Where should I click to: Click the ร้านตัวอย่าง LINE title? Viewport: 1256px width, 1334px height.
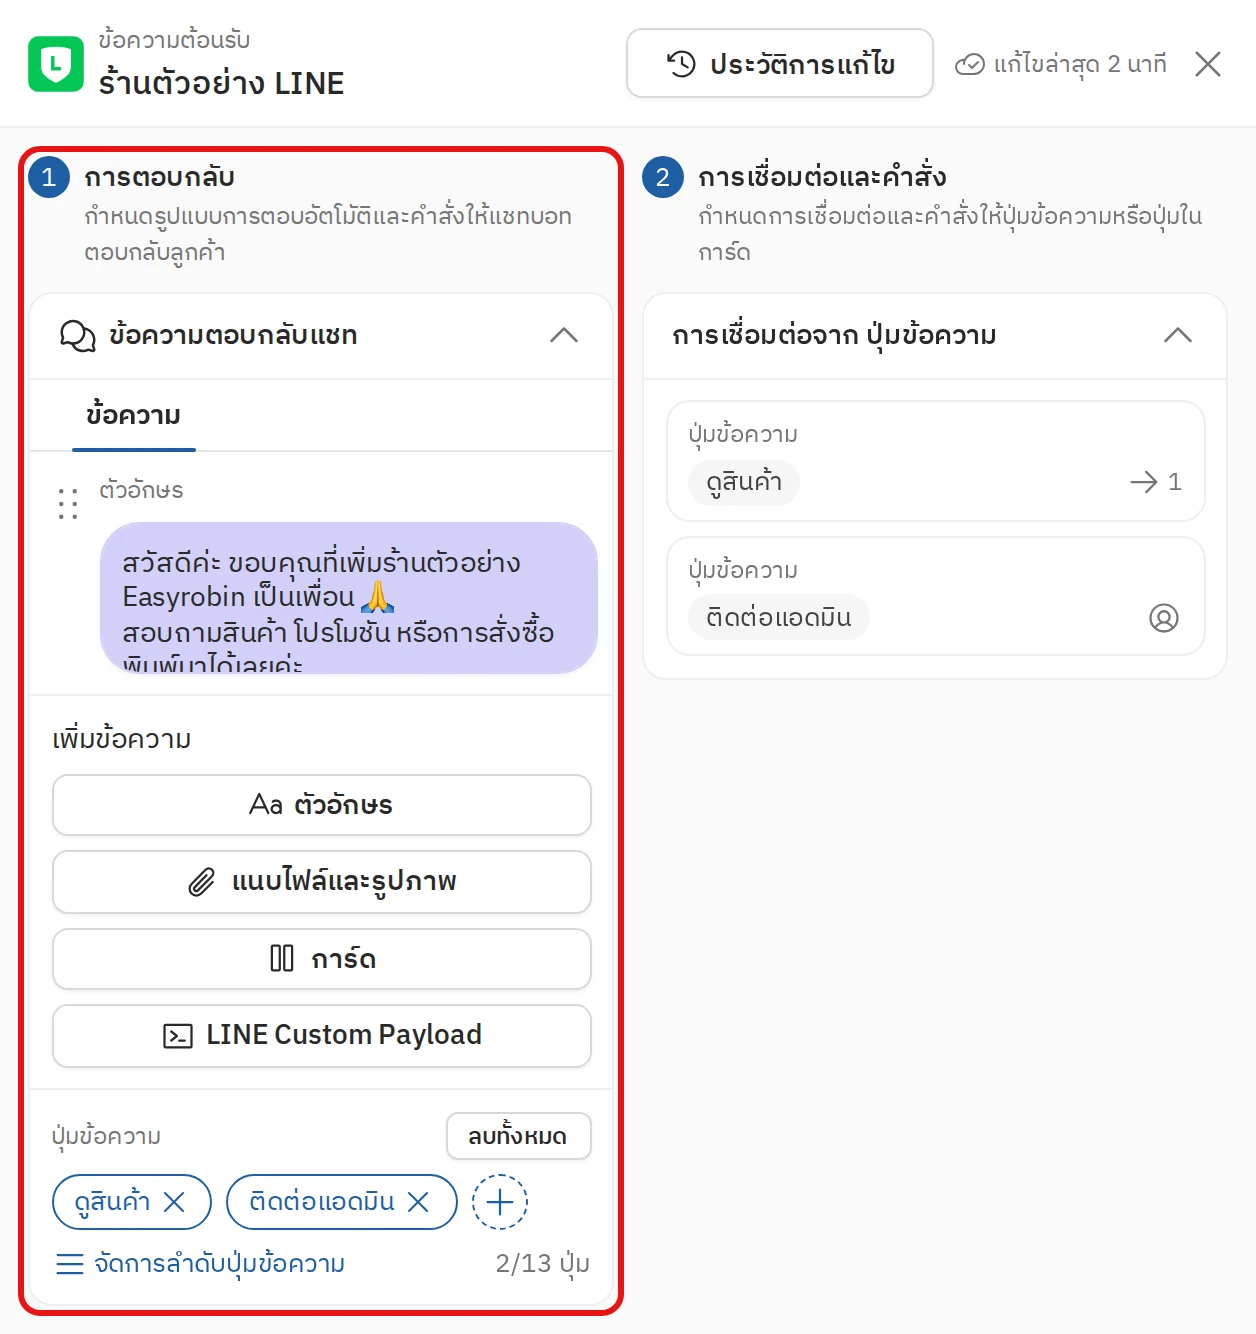click(x=221, y=83)
